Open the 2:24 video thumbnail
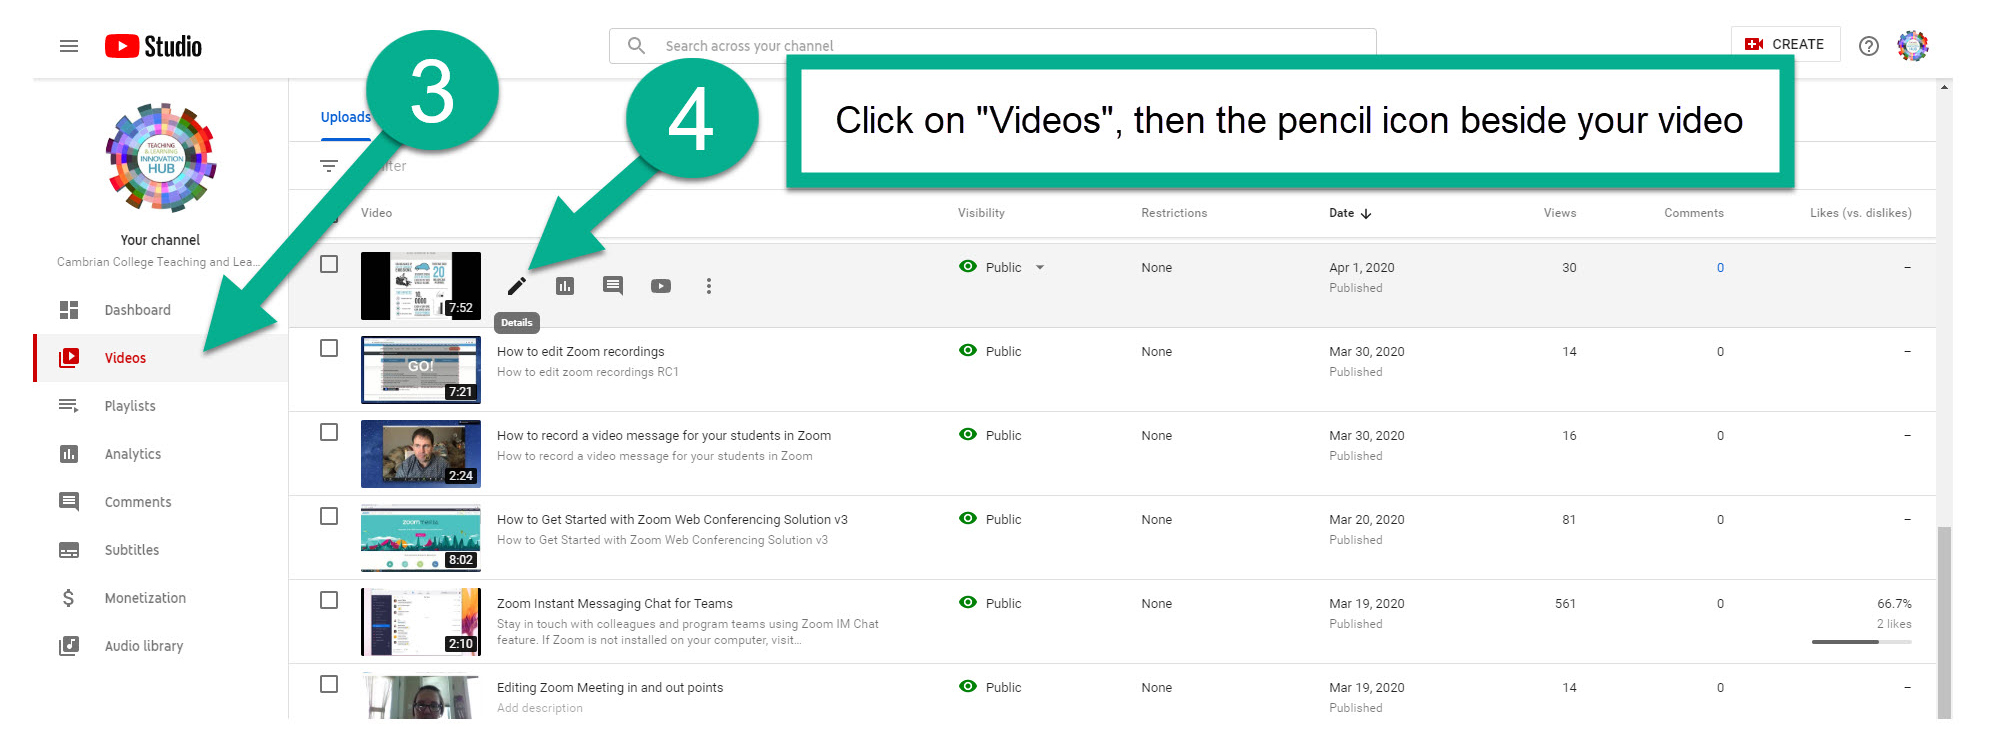Image resolution: width=2000 pixels, height=742 pixels. click(x=421, y=454)
